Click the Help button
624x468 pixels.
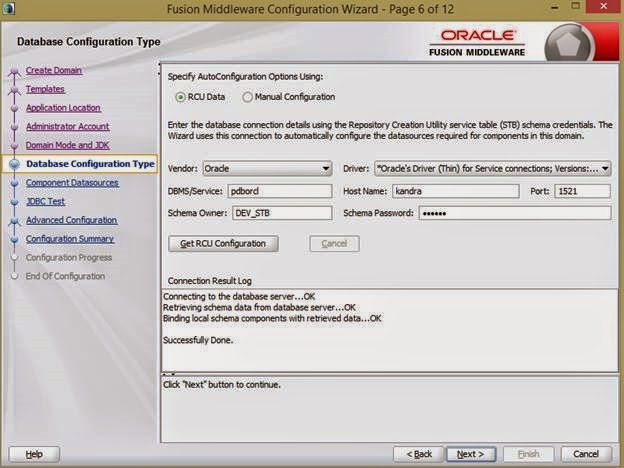[x=34, y=454]
